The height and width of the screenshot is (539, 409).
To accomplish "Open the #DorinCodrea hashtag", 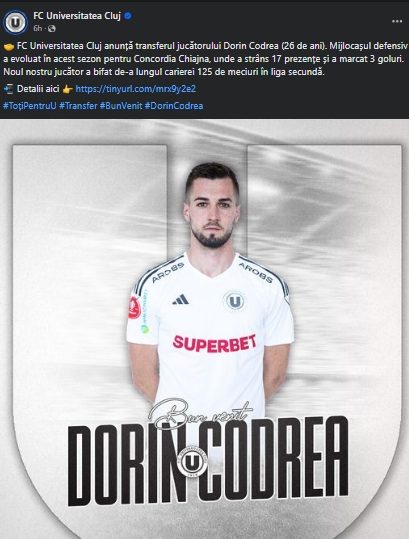I will (174, 106).
